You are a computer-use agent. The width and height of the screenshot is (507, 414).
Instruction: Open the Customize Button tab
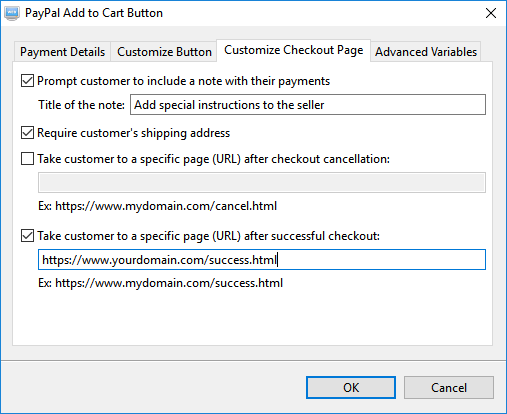click(164, 52)
